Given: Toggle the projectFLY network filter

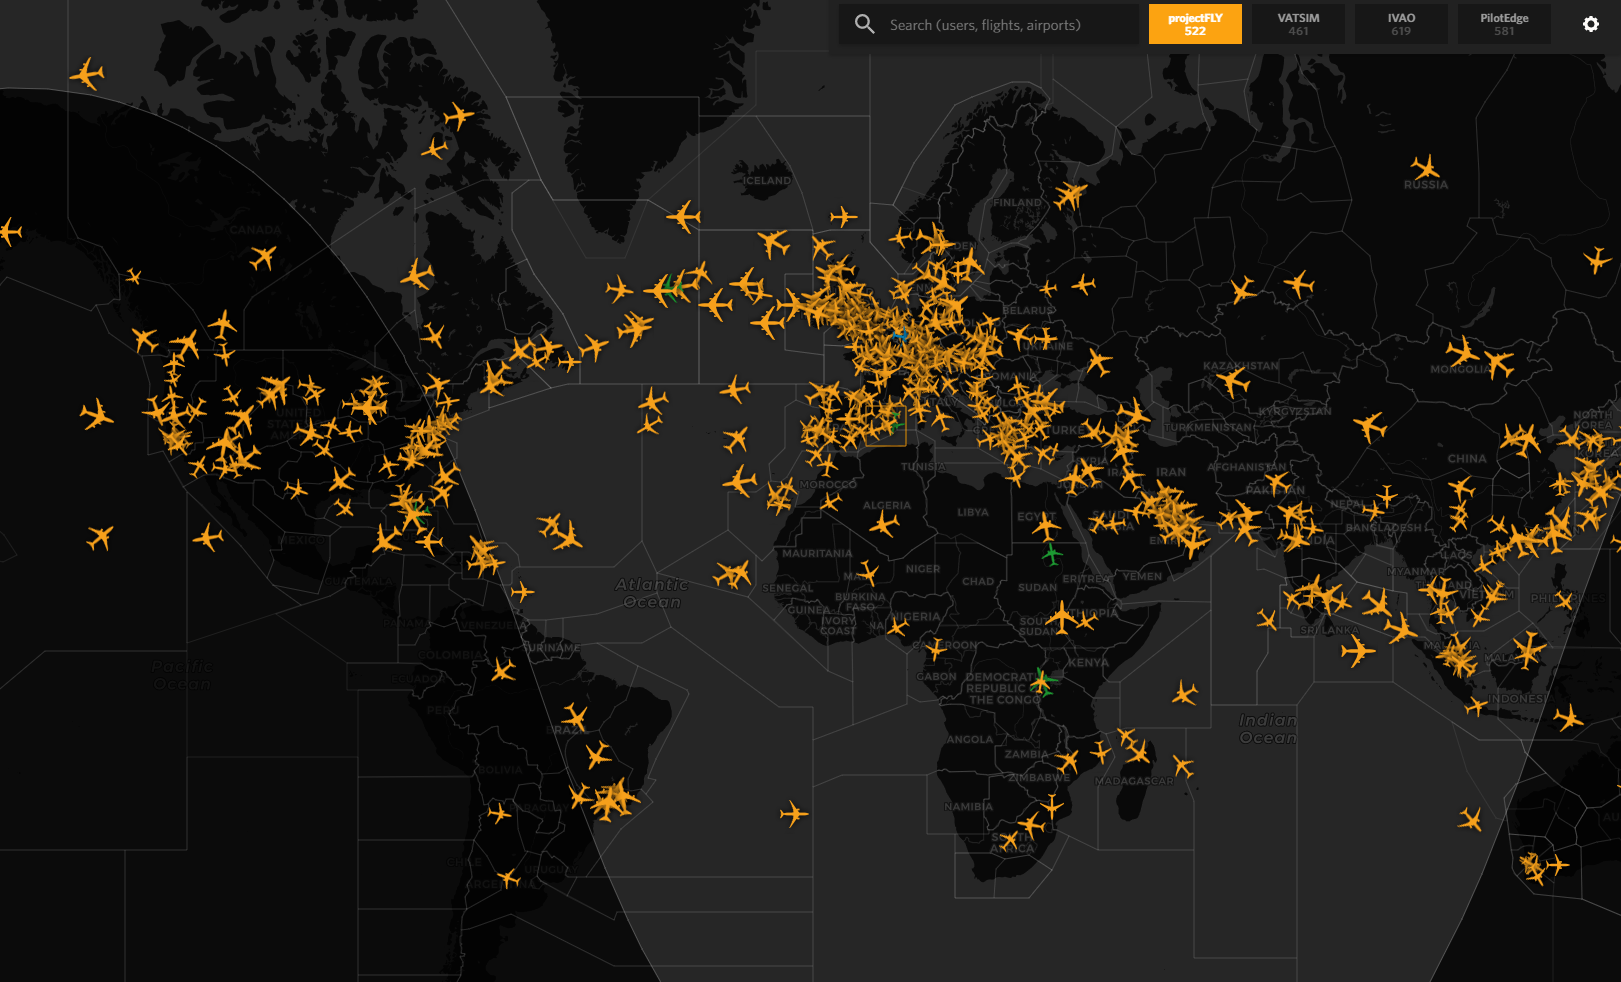Looking at the screenshot, I should coord(1195,24).
